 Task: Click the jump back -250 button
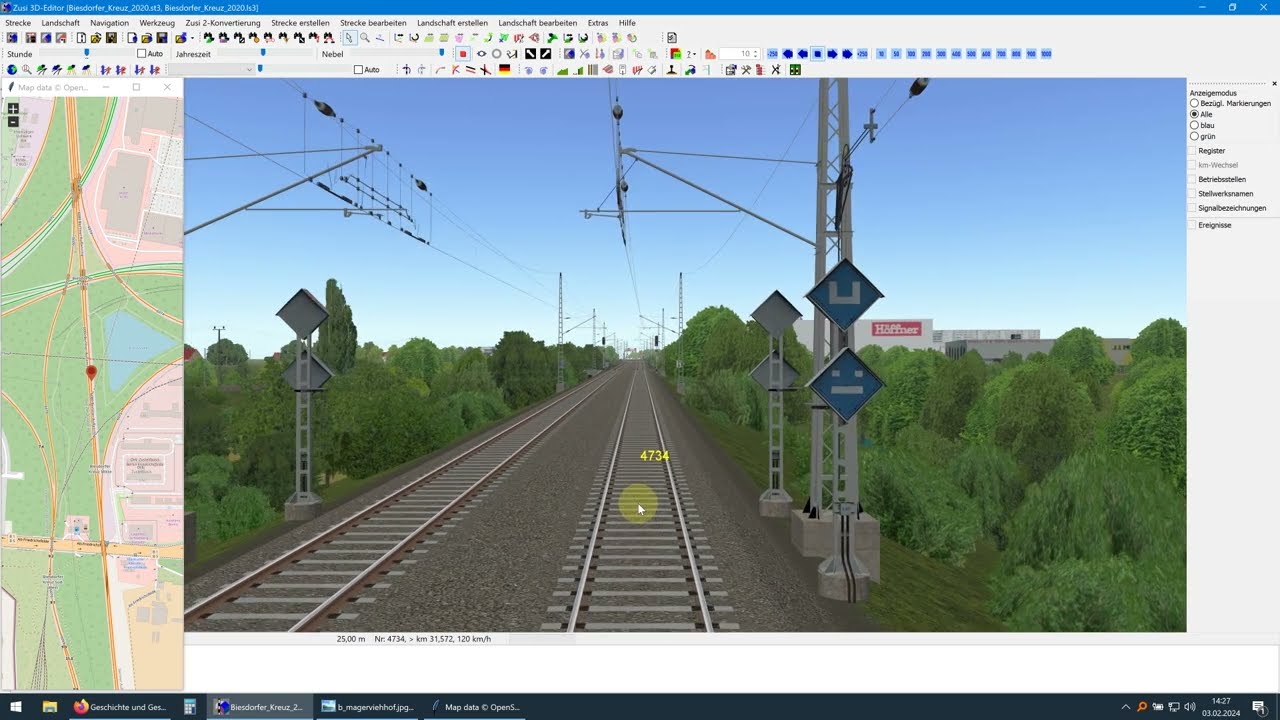point(772,54)
